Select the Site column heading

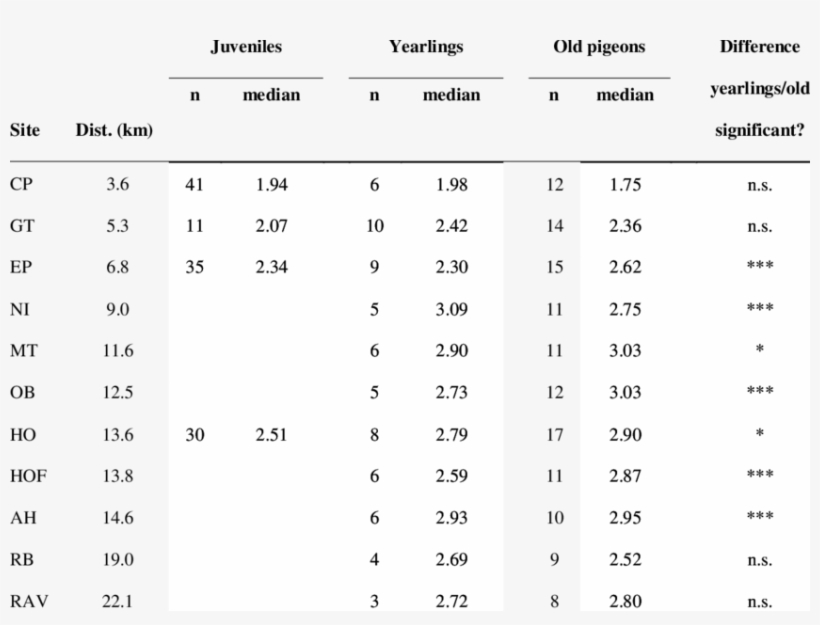click(24, 131)
